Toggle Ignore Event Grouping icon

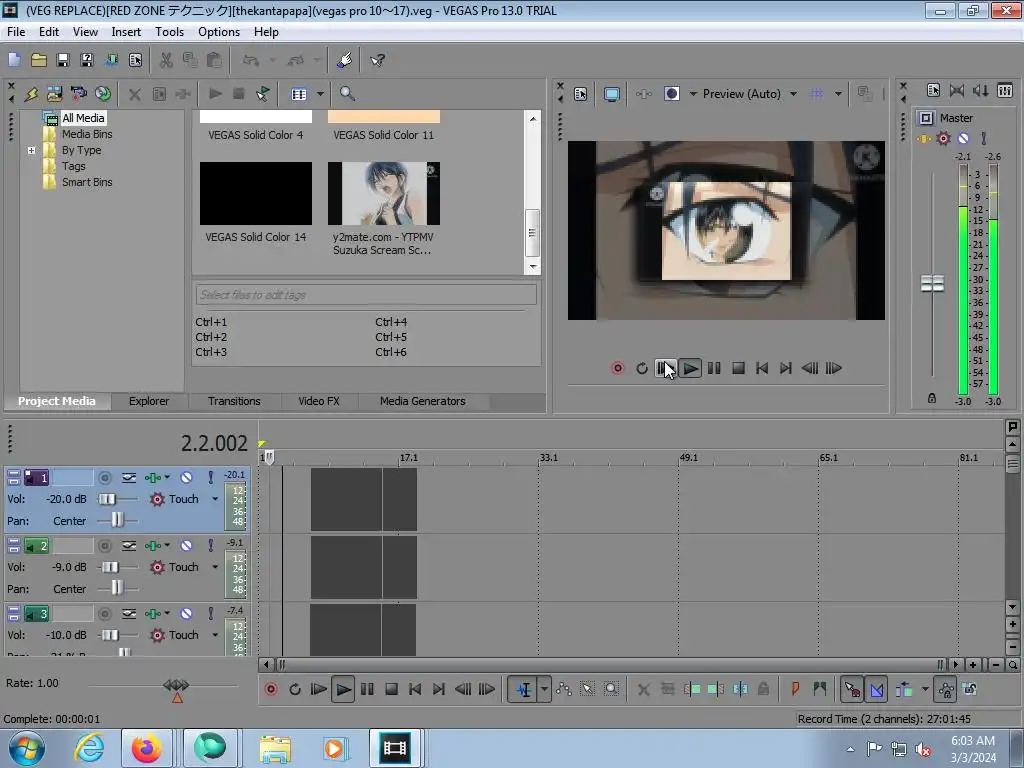(969, 689)
